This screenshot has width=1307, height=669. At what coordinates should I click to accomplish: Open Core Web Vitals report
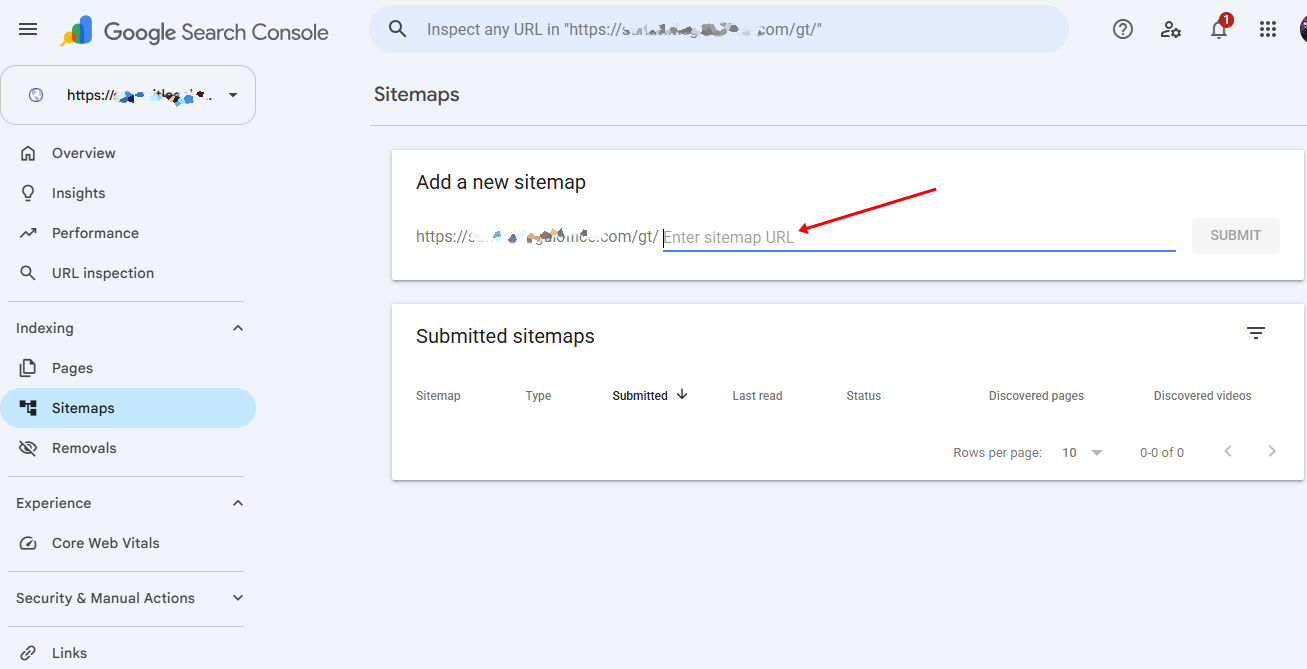[x=128, y=543]
